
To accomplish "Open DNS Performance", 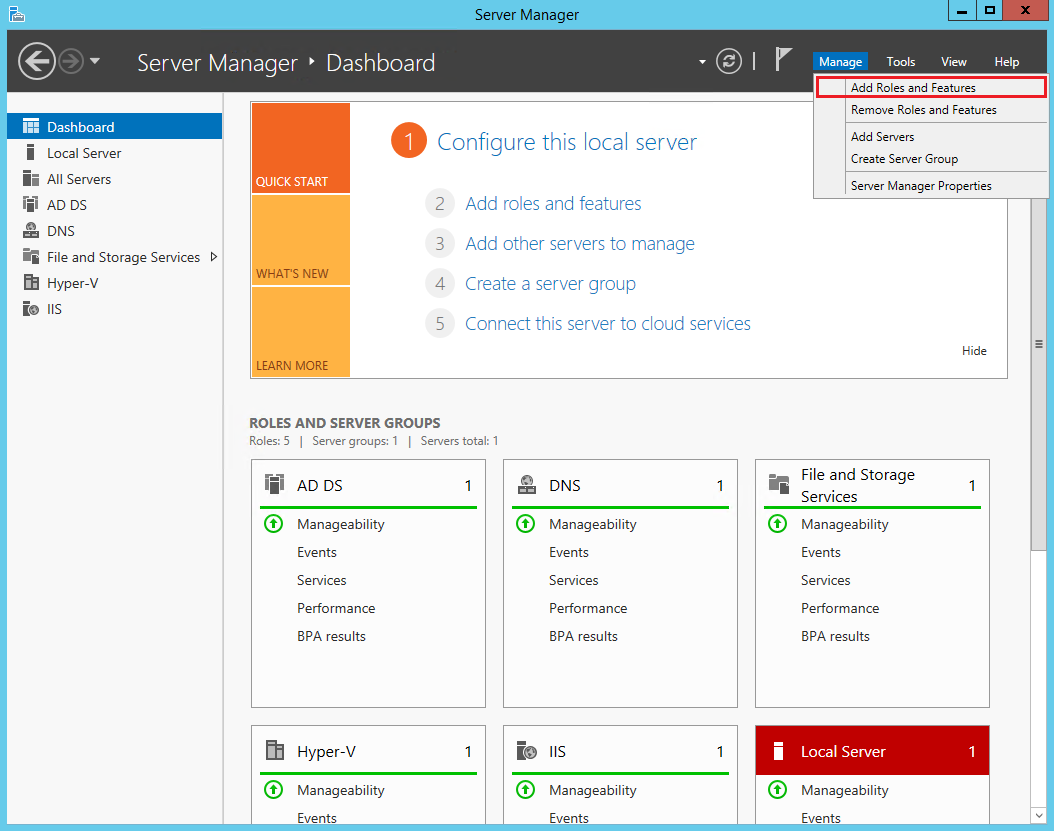I will (x=588, y=608).
